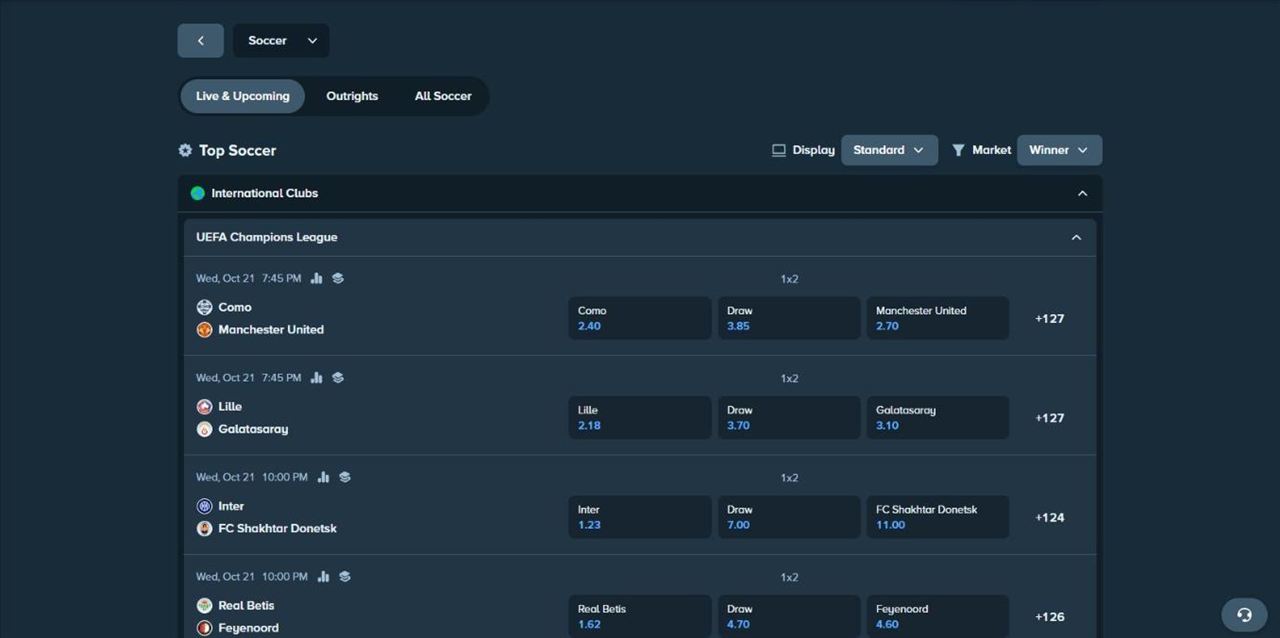Bet on Inter at 1.23
1280x638 pixels.
click(x=640, y=517)
